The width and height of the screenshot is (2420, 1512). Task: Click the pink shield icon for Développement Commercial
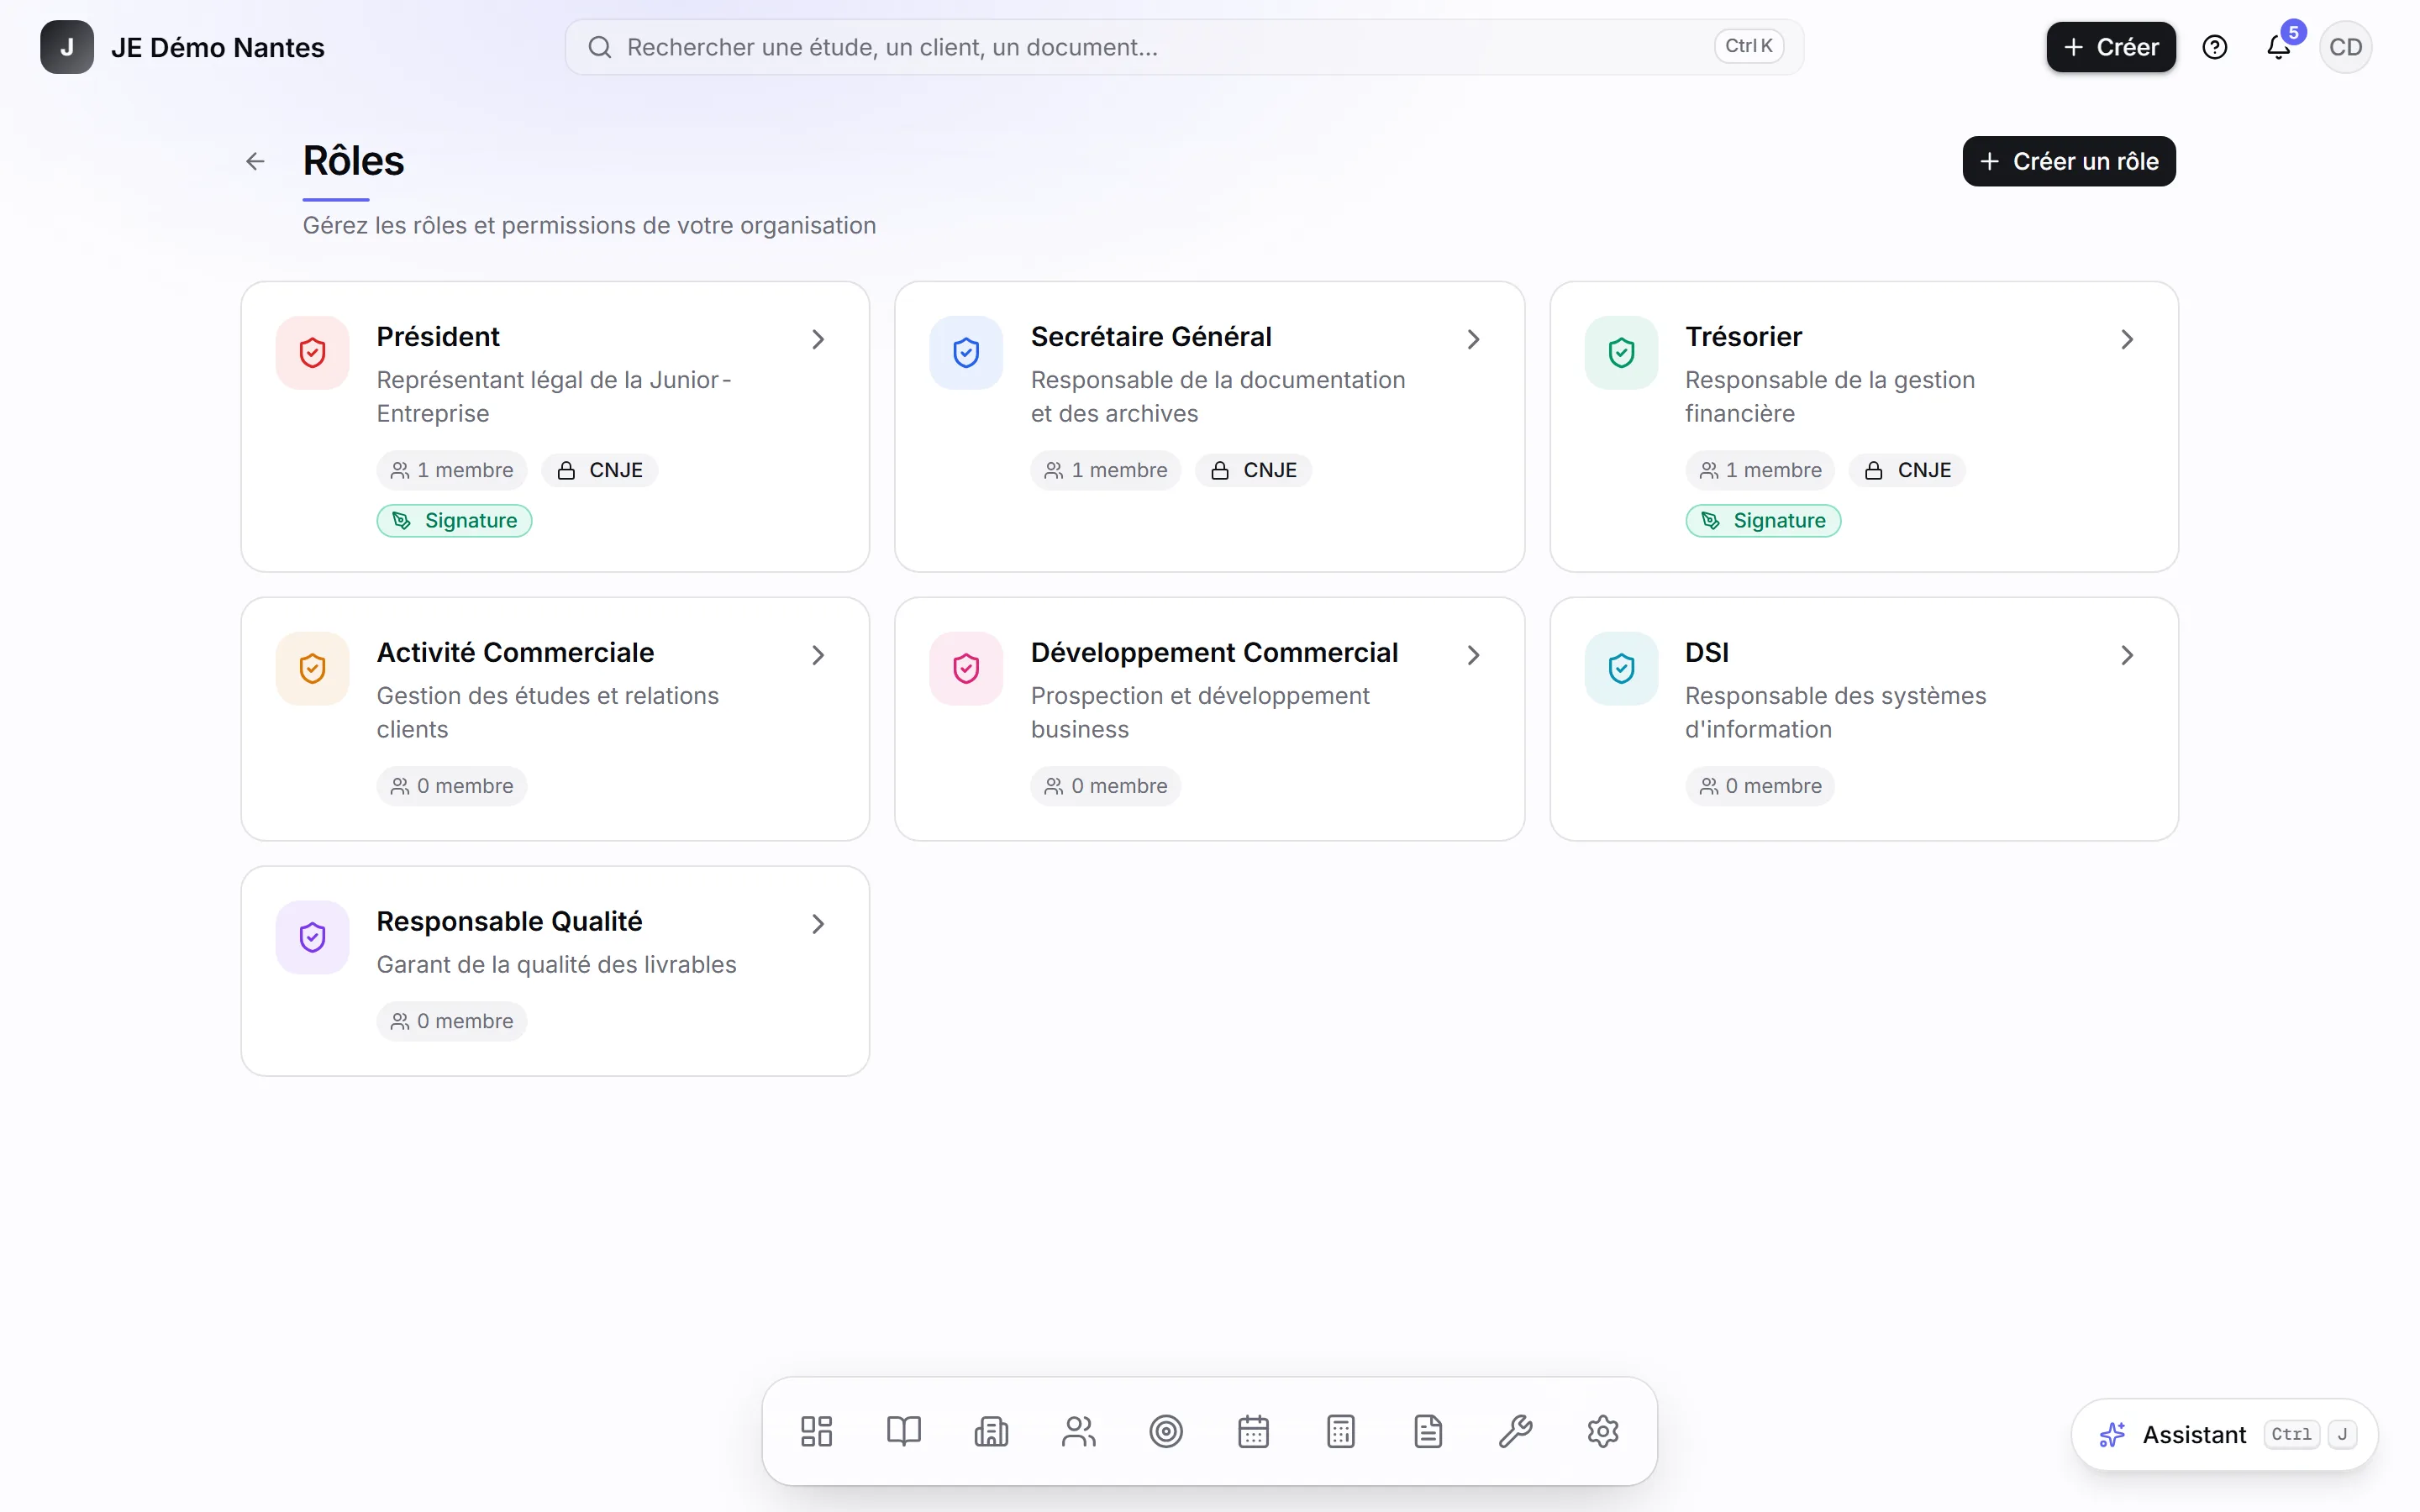tap(966, 668)
